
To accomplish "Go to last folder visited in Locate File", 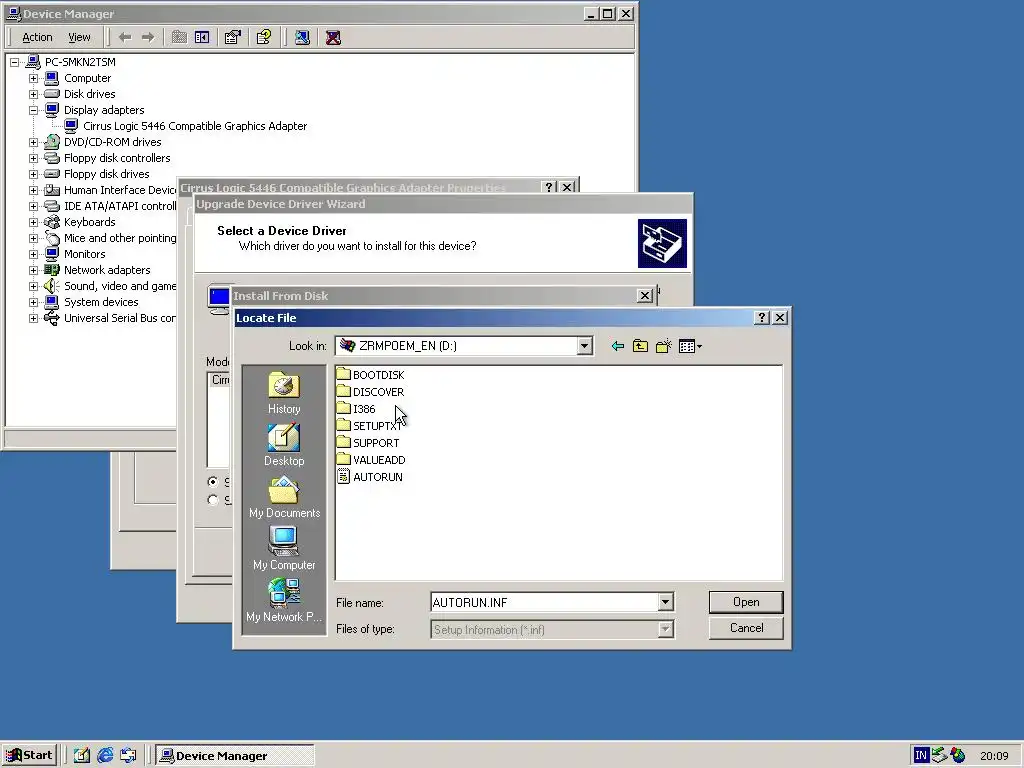I will point(617,346).
